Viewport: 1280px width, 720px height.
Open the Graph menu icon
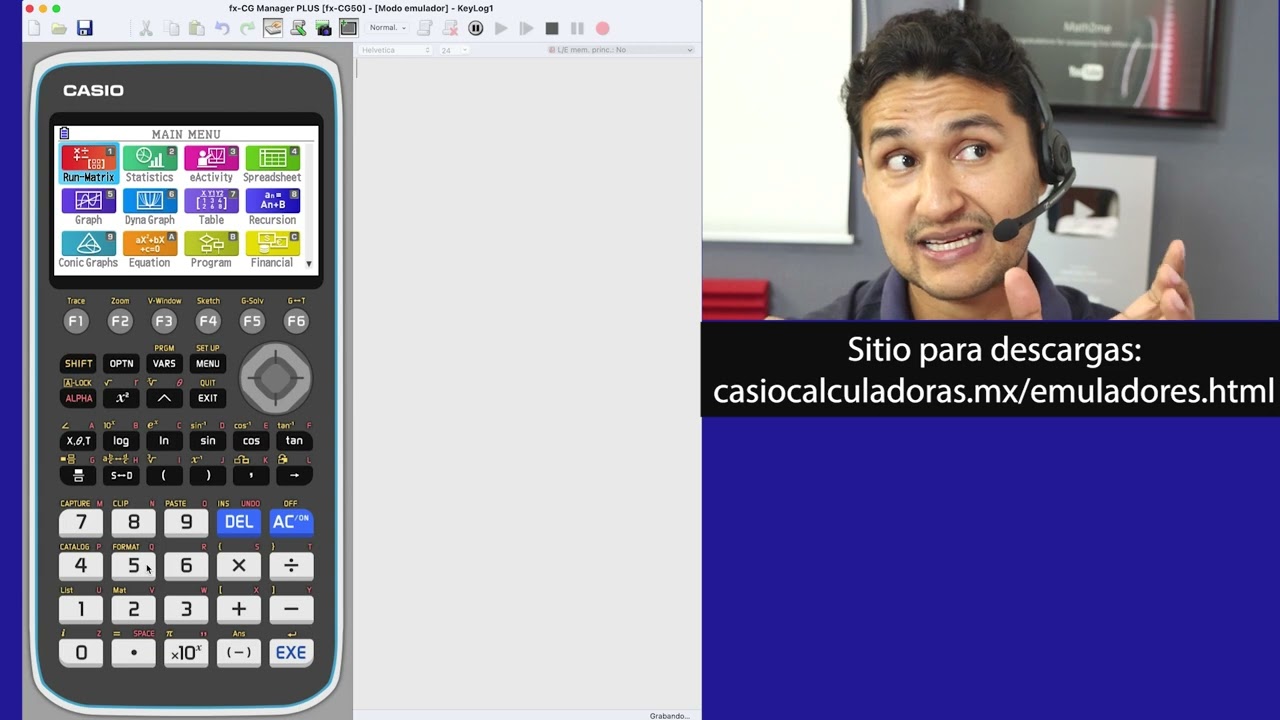click(x=88, y=207)
